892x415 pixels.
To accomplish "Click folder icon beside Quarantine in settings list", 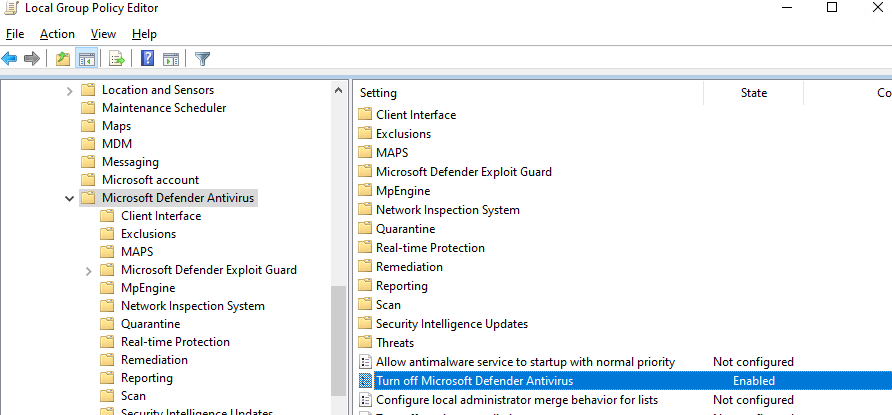I will coord(364,229).
